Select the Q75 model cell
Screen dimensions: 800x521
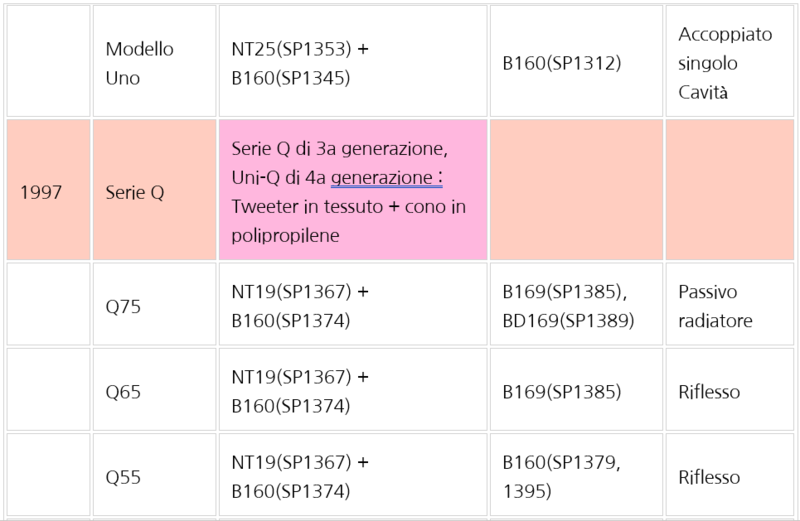tap(154, 306)
